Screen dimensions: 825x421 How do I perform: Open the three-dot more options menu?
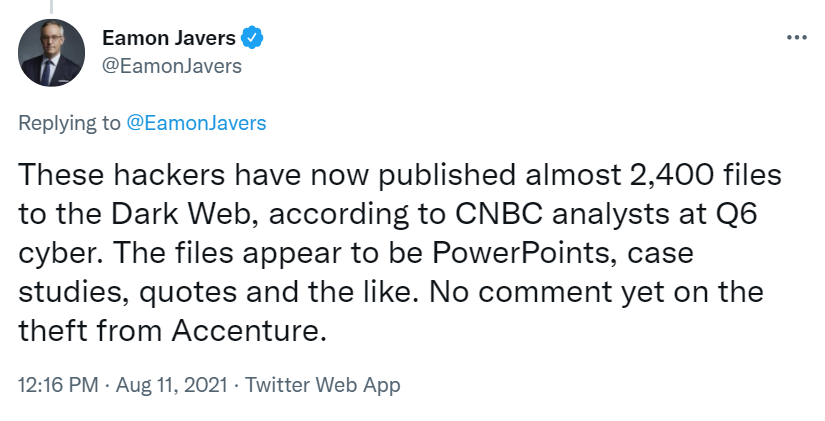coord(796,38)
